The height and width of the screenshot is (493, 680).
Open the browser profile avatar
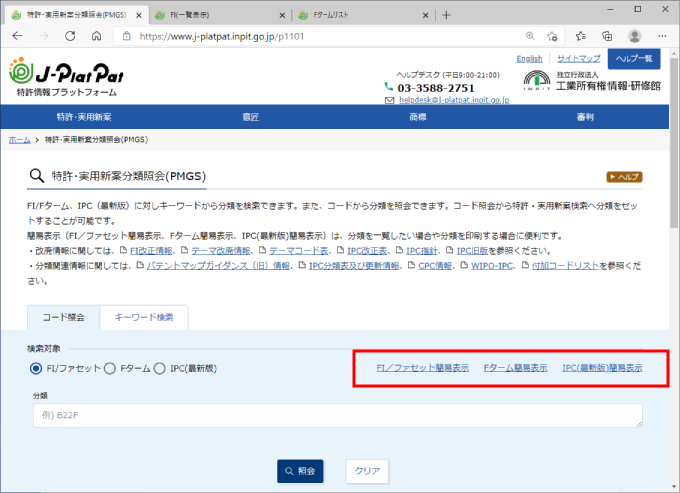coord(634,36)
